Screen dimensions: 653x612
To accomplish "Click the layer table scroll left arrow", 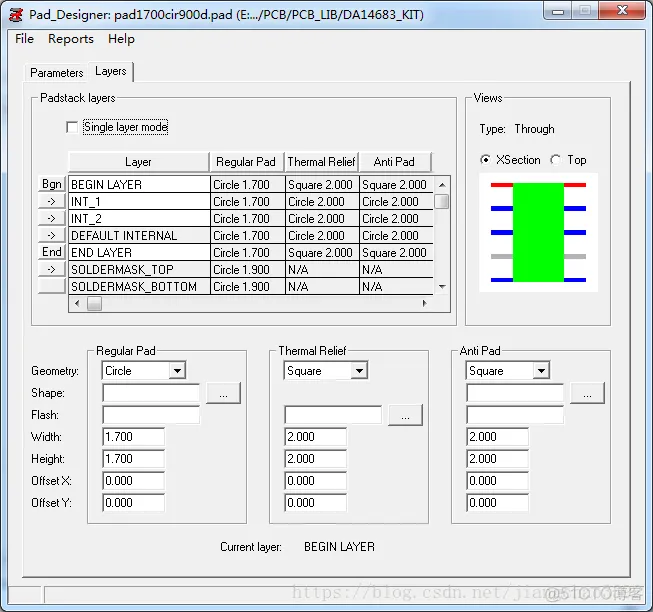I will (77, 303).
